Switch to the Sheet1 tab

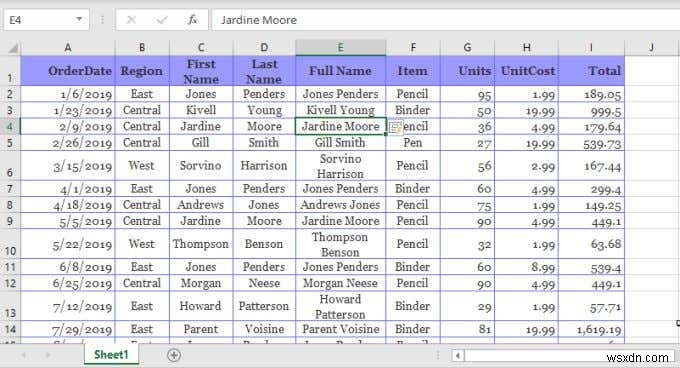click(x=111, y=355)
